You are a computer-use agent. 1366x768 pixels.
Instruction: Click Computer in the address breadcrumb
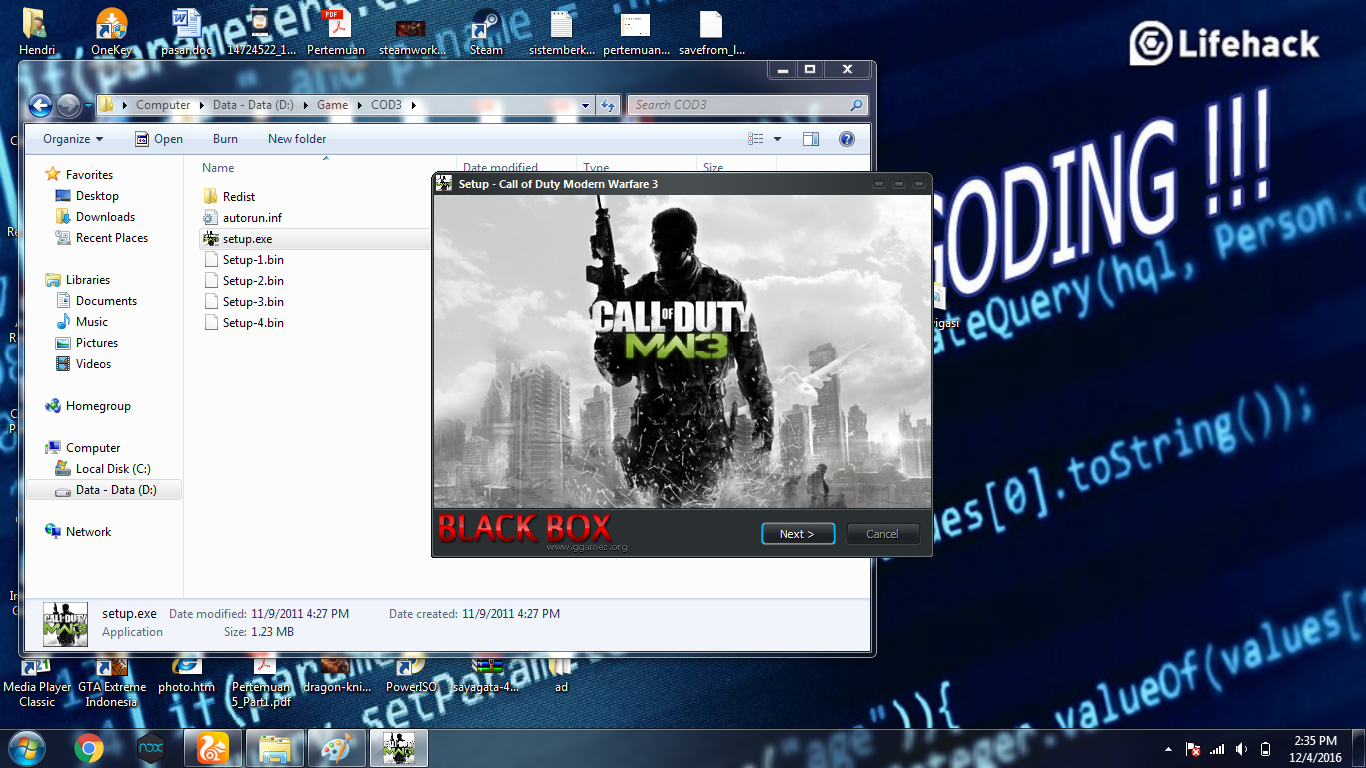pos(163,105)
